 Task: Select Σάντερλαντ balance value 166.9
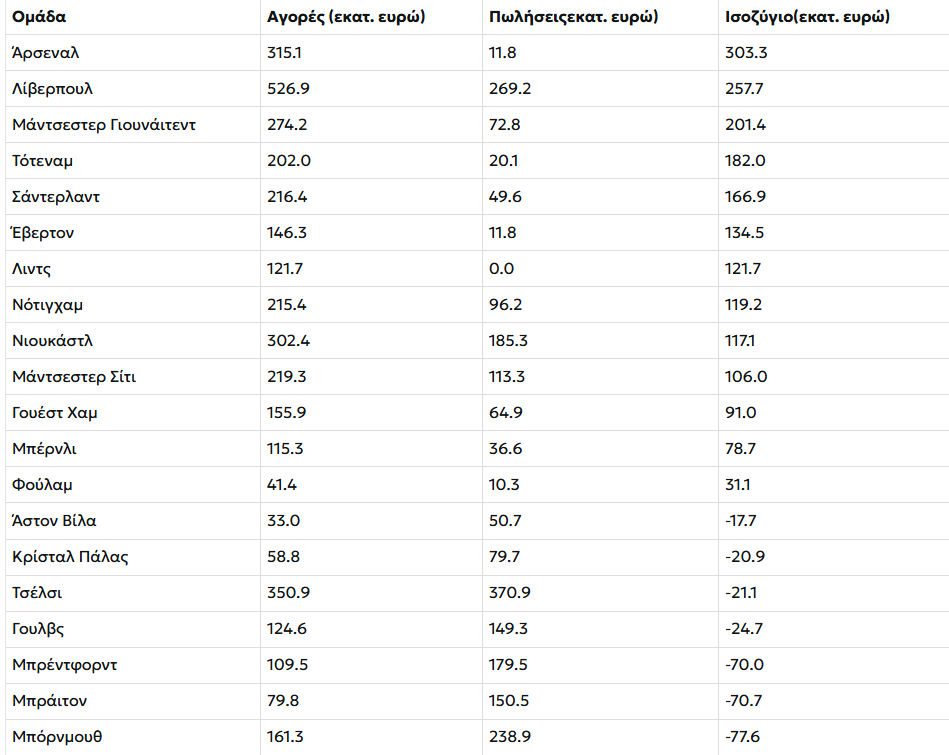pos(745,197)
